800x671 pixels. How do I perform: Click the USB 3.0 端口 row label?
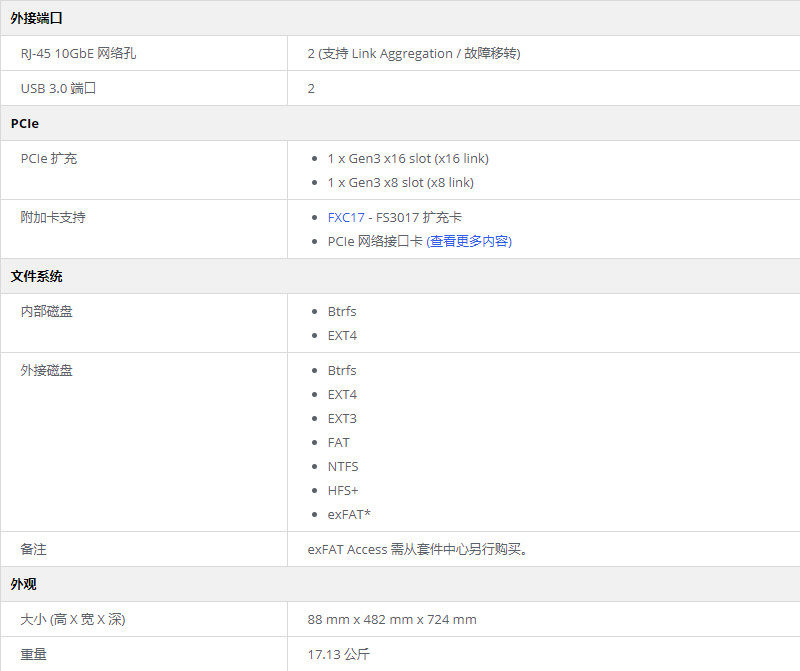(x=60, y=88)
